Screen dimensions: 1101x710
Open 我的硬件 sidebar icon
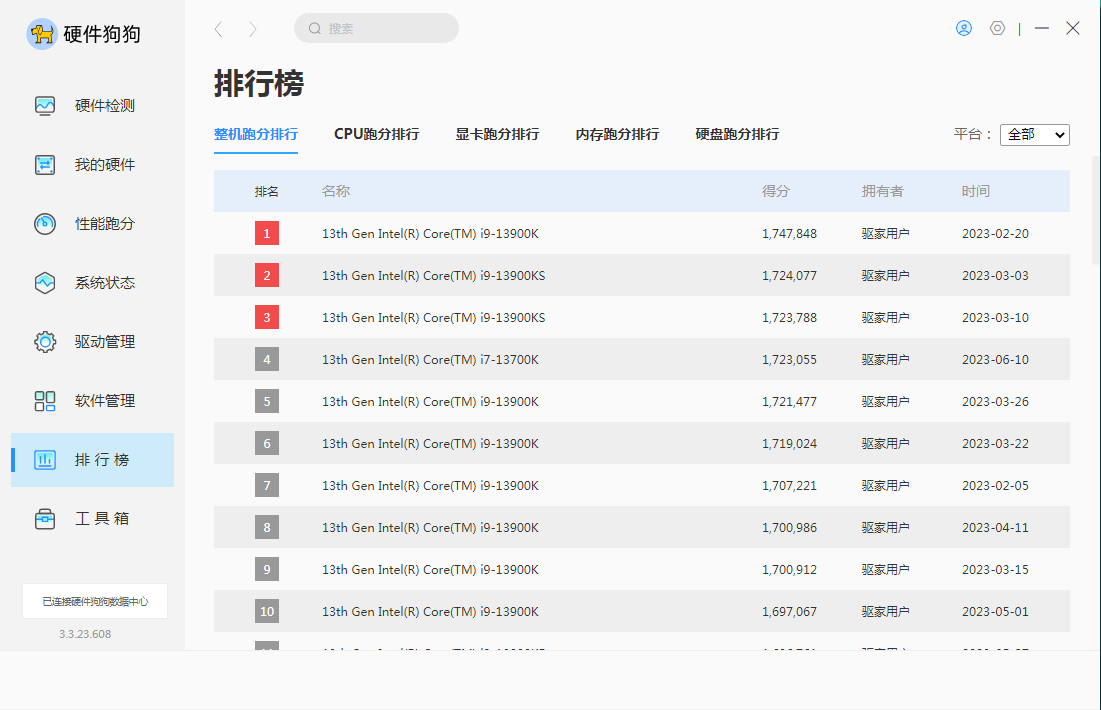point(45,165)
